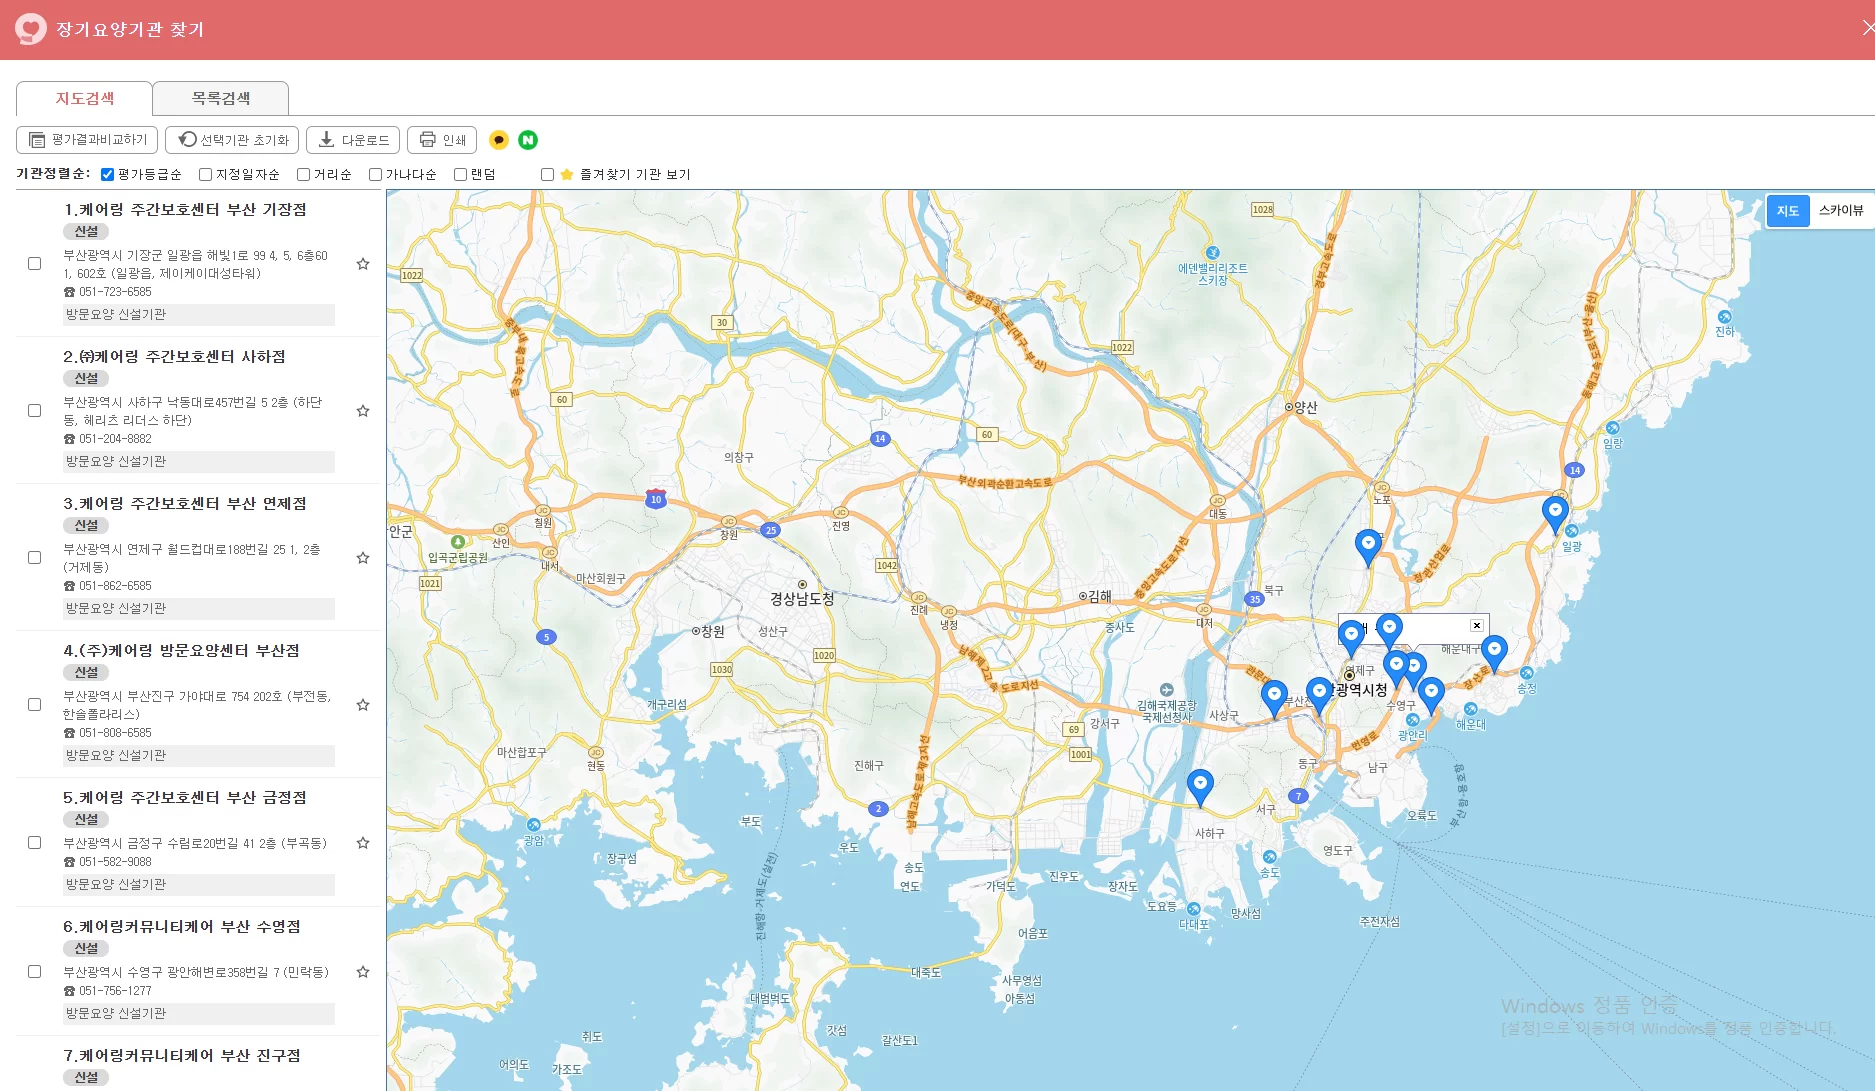Click the 평가결과비교하기 button
Screen dimensions: 1875x1091
tap(88, 140)
